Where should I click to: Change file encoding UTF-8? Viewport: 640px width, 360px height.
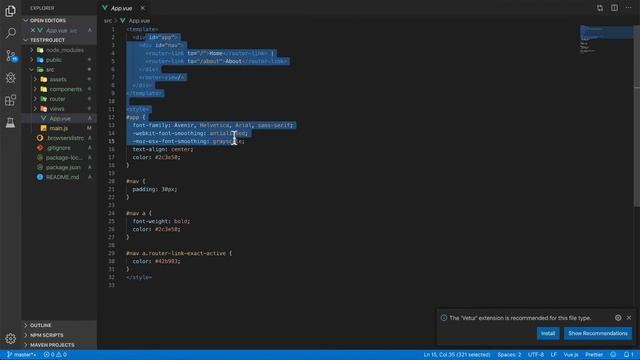pyautogui.click(x=536, y=355)
